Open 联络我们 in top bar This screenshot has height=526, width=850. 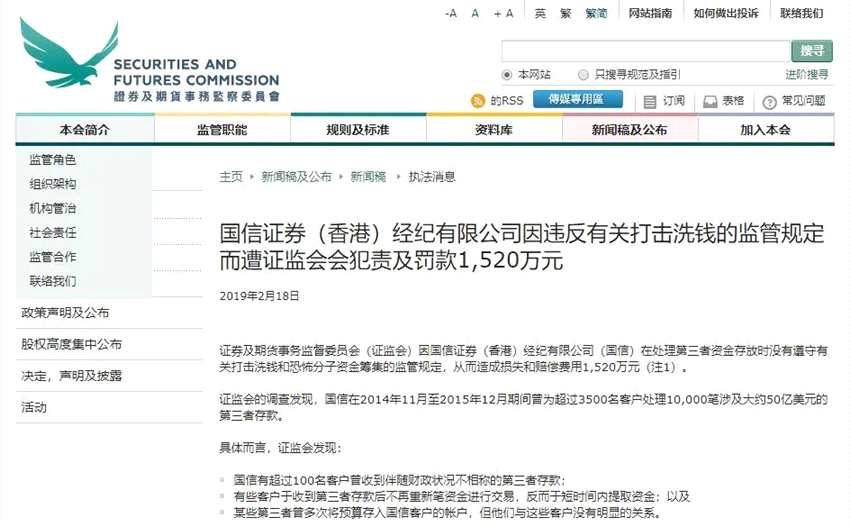(802, 14)
